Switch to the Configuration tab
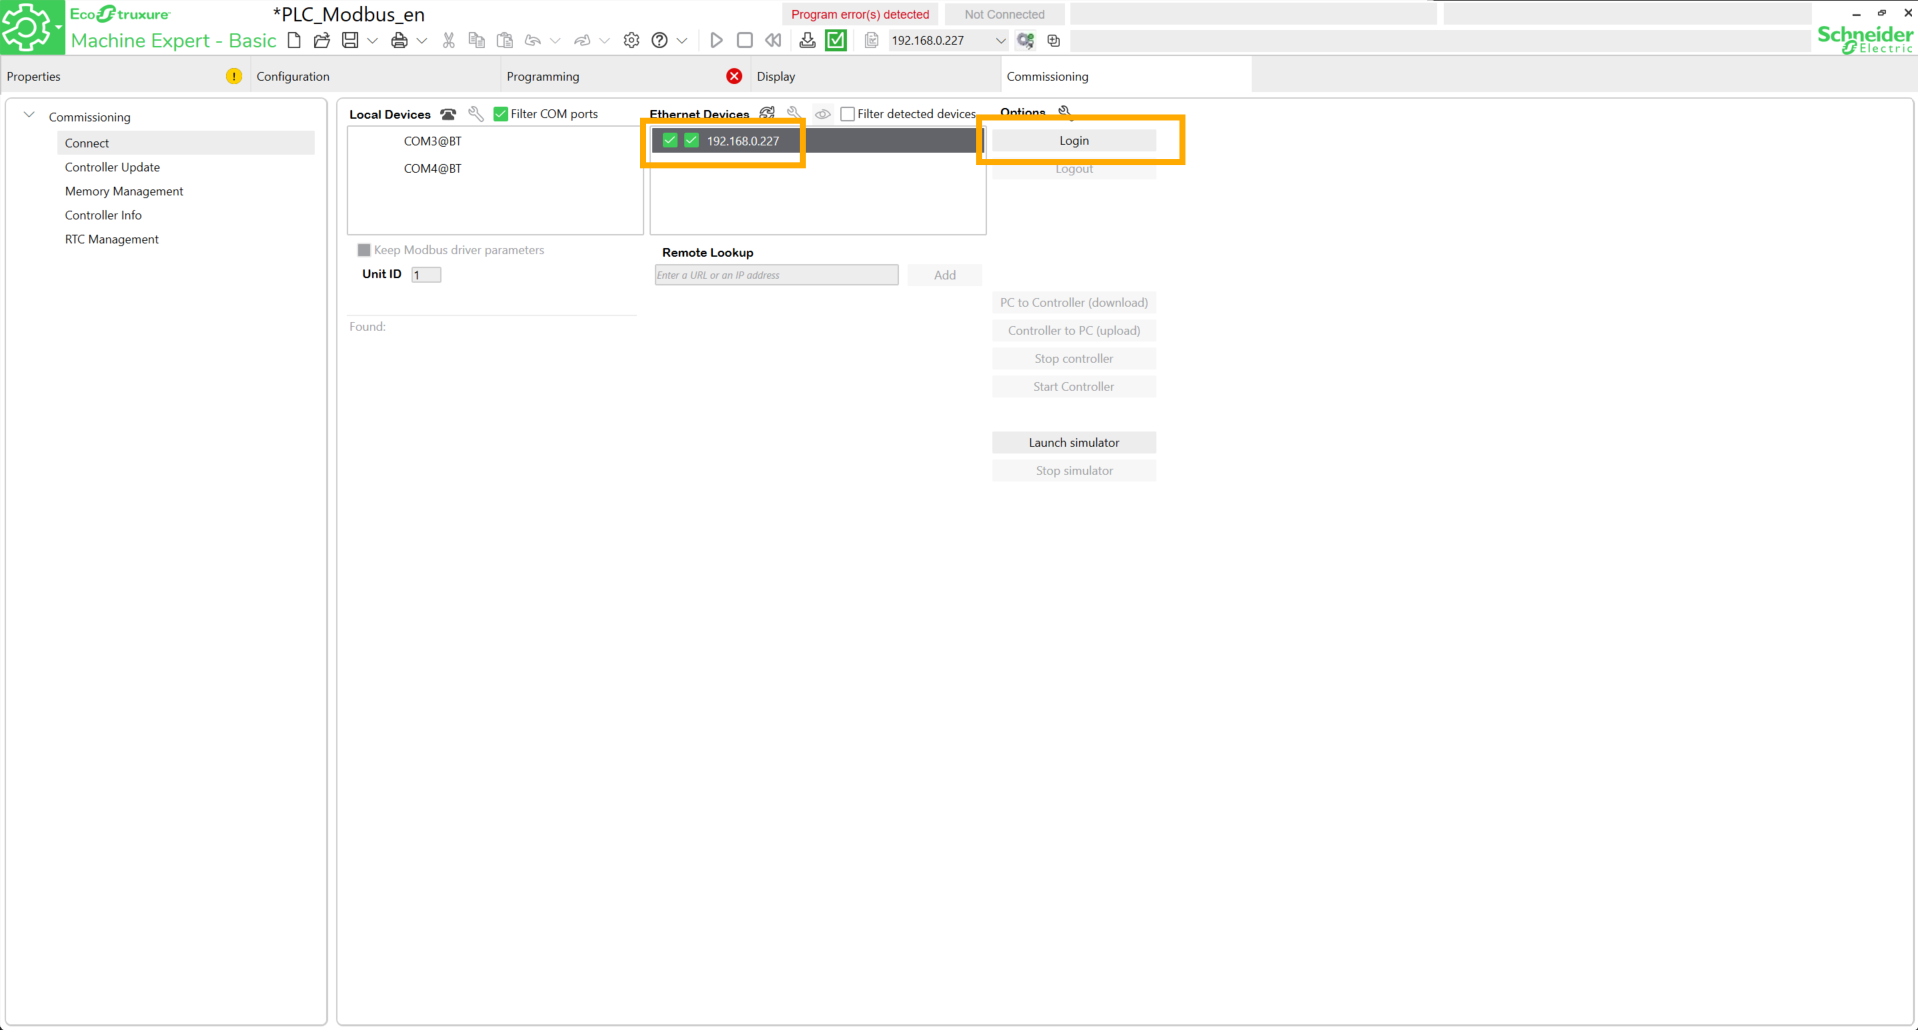Viewport: 1918px width, 1030px height. (x=293, y=76)
